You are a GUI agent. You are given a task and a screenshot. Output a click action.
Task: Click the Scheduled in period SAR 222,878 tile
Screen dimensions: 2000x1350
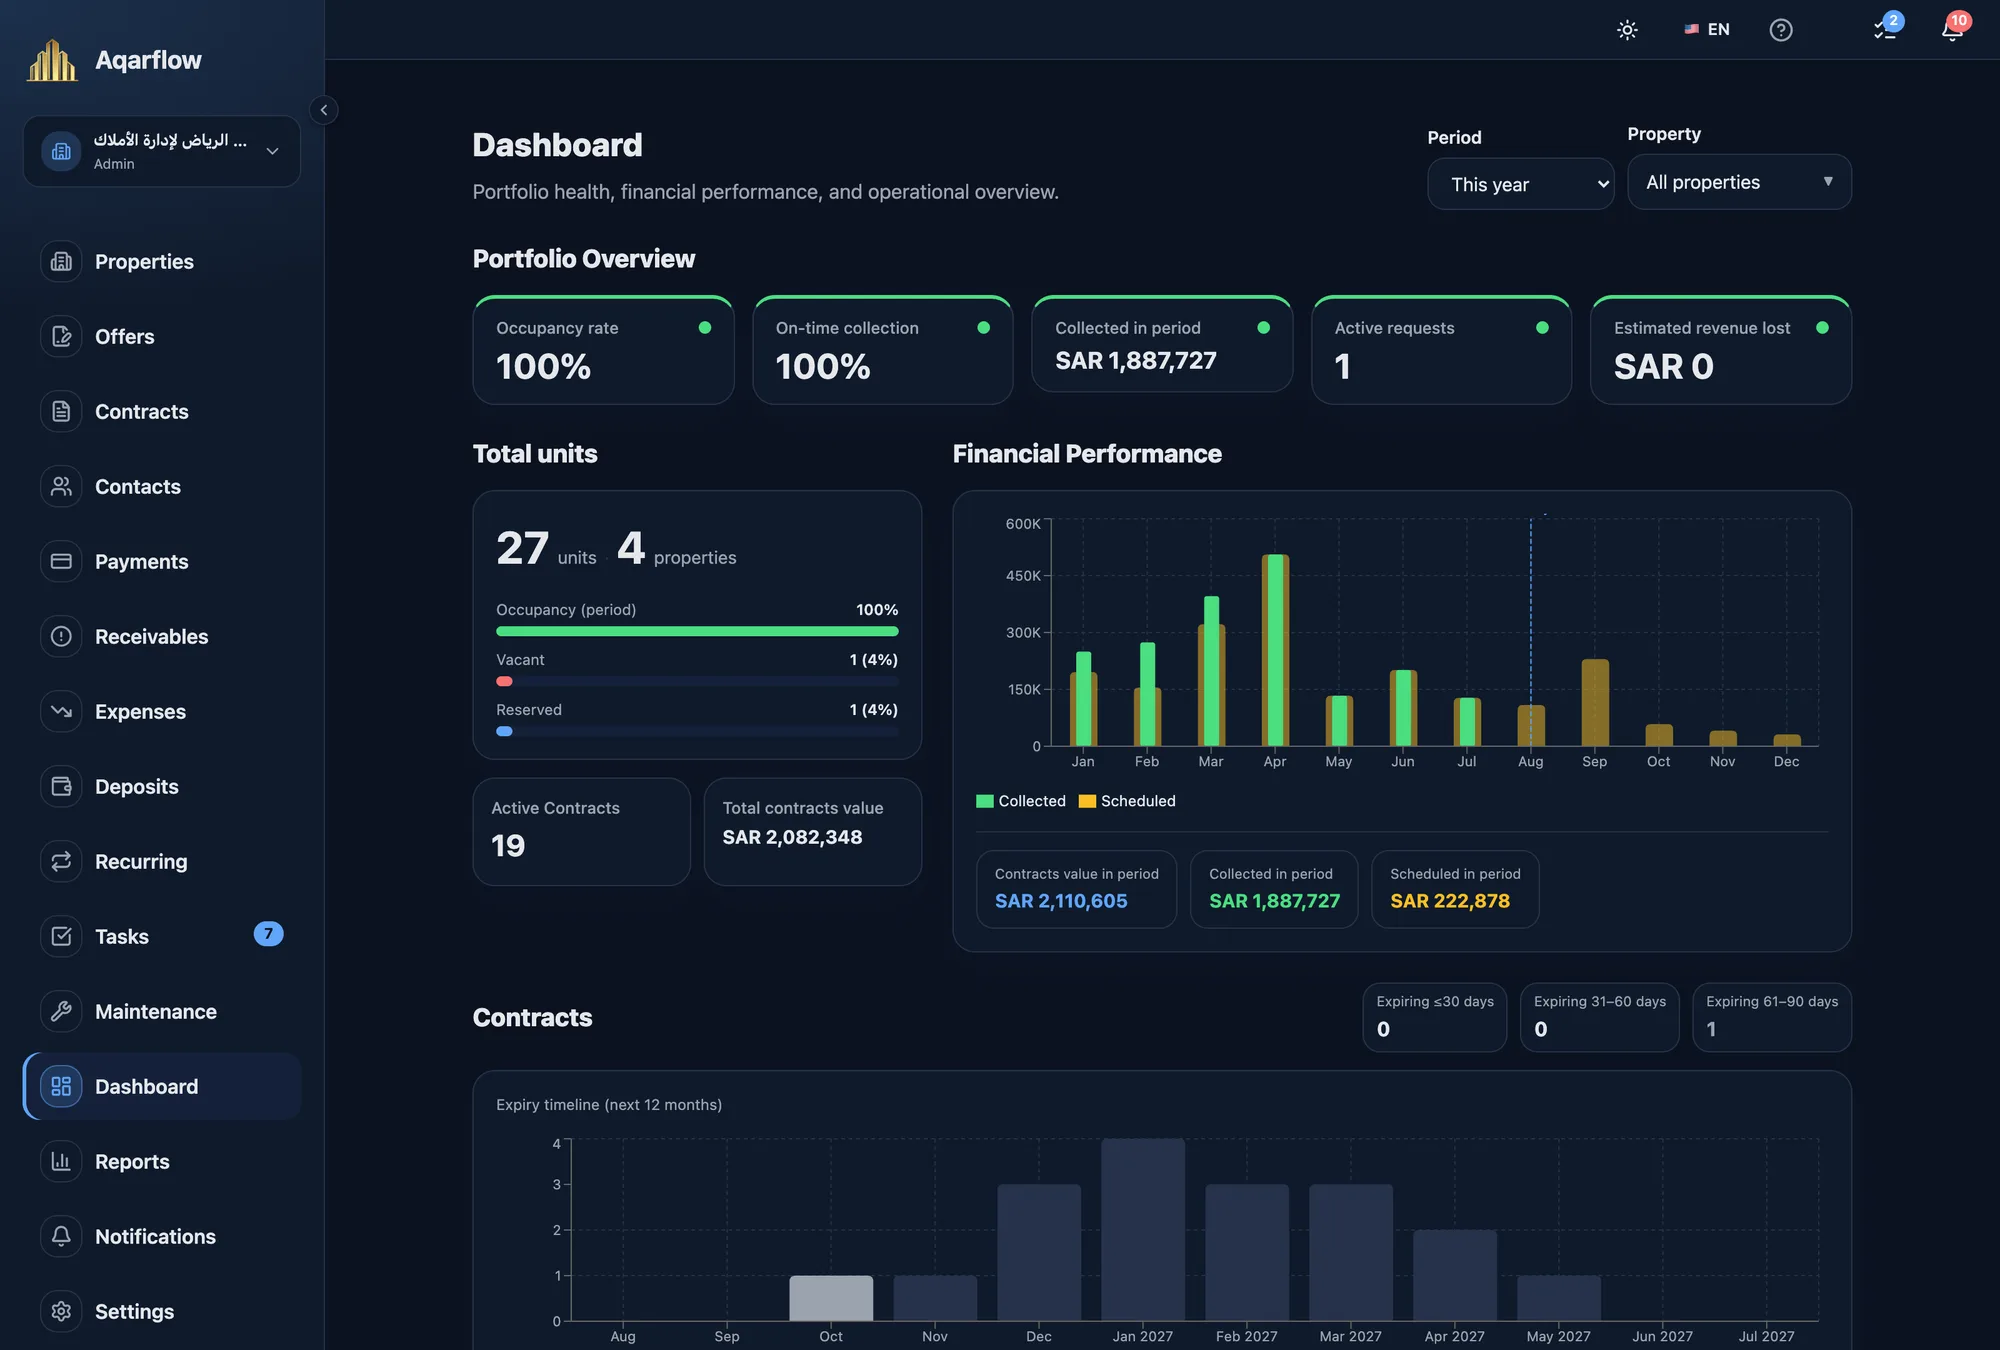pos(1455,889)
